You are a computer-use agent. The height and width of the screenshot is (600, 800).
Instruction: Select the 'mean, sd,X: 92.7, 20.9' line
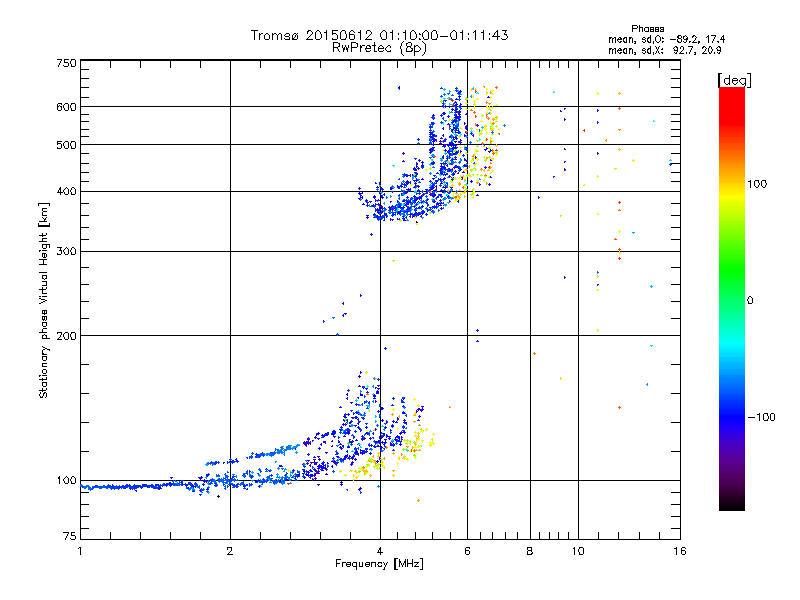665,50
